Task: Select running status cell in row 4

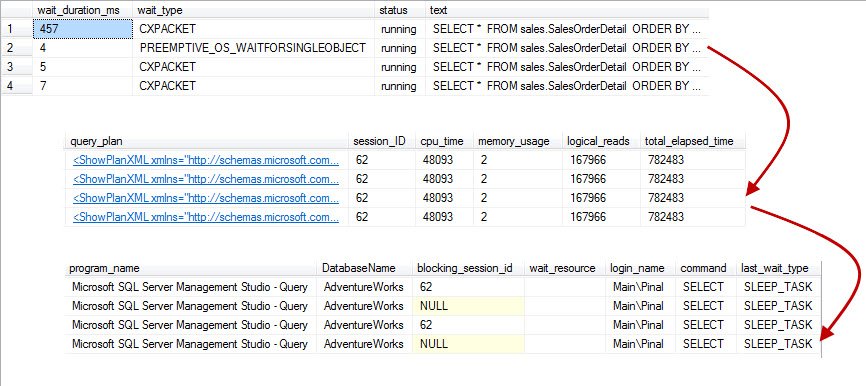Action: [400, 86]
